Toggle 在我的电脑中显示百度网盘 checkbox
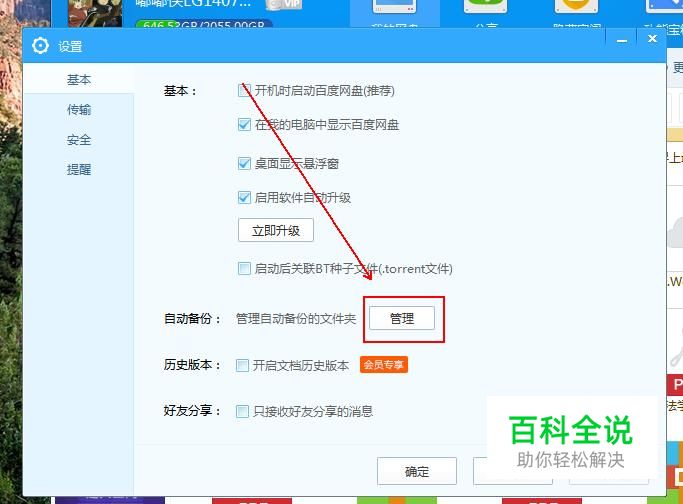 click(244, 125)
